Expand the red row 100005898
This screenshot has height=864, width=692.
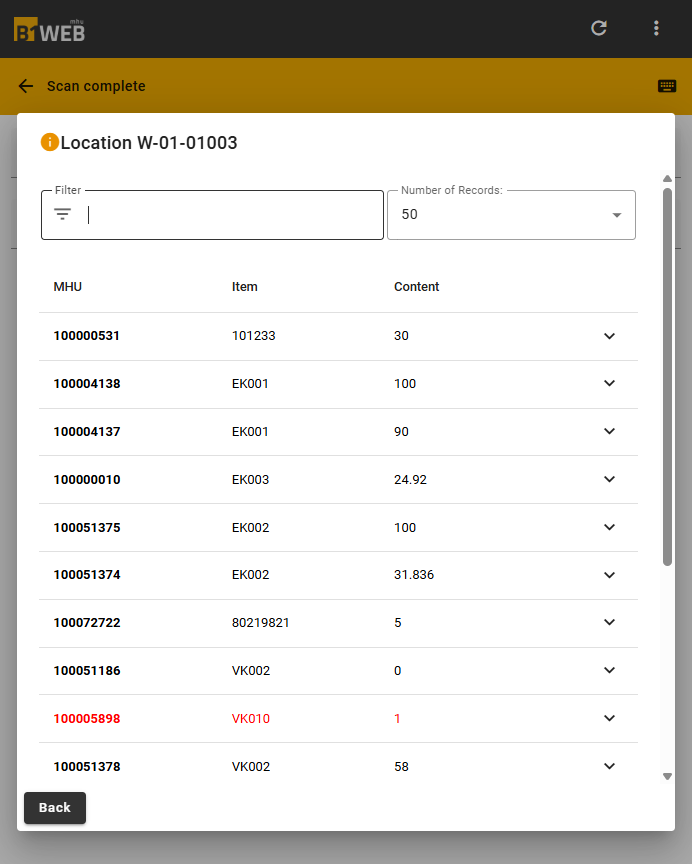(x=609, y=719)
